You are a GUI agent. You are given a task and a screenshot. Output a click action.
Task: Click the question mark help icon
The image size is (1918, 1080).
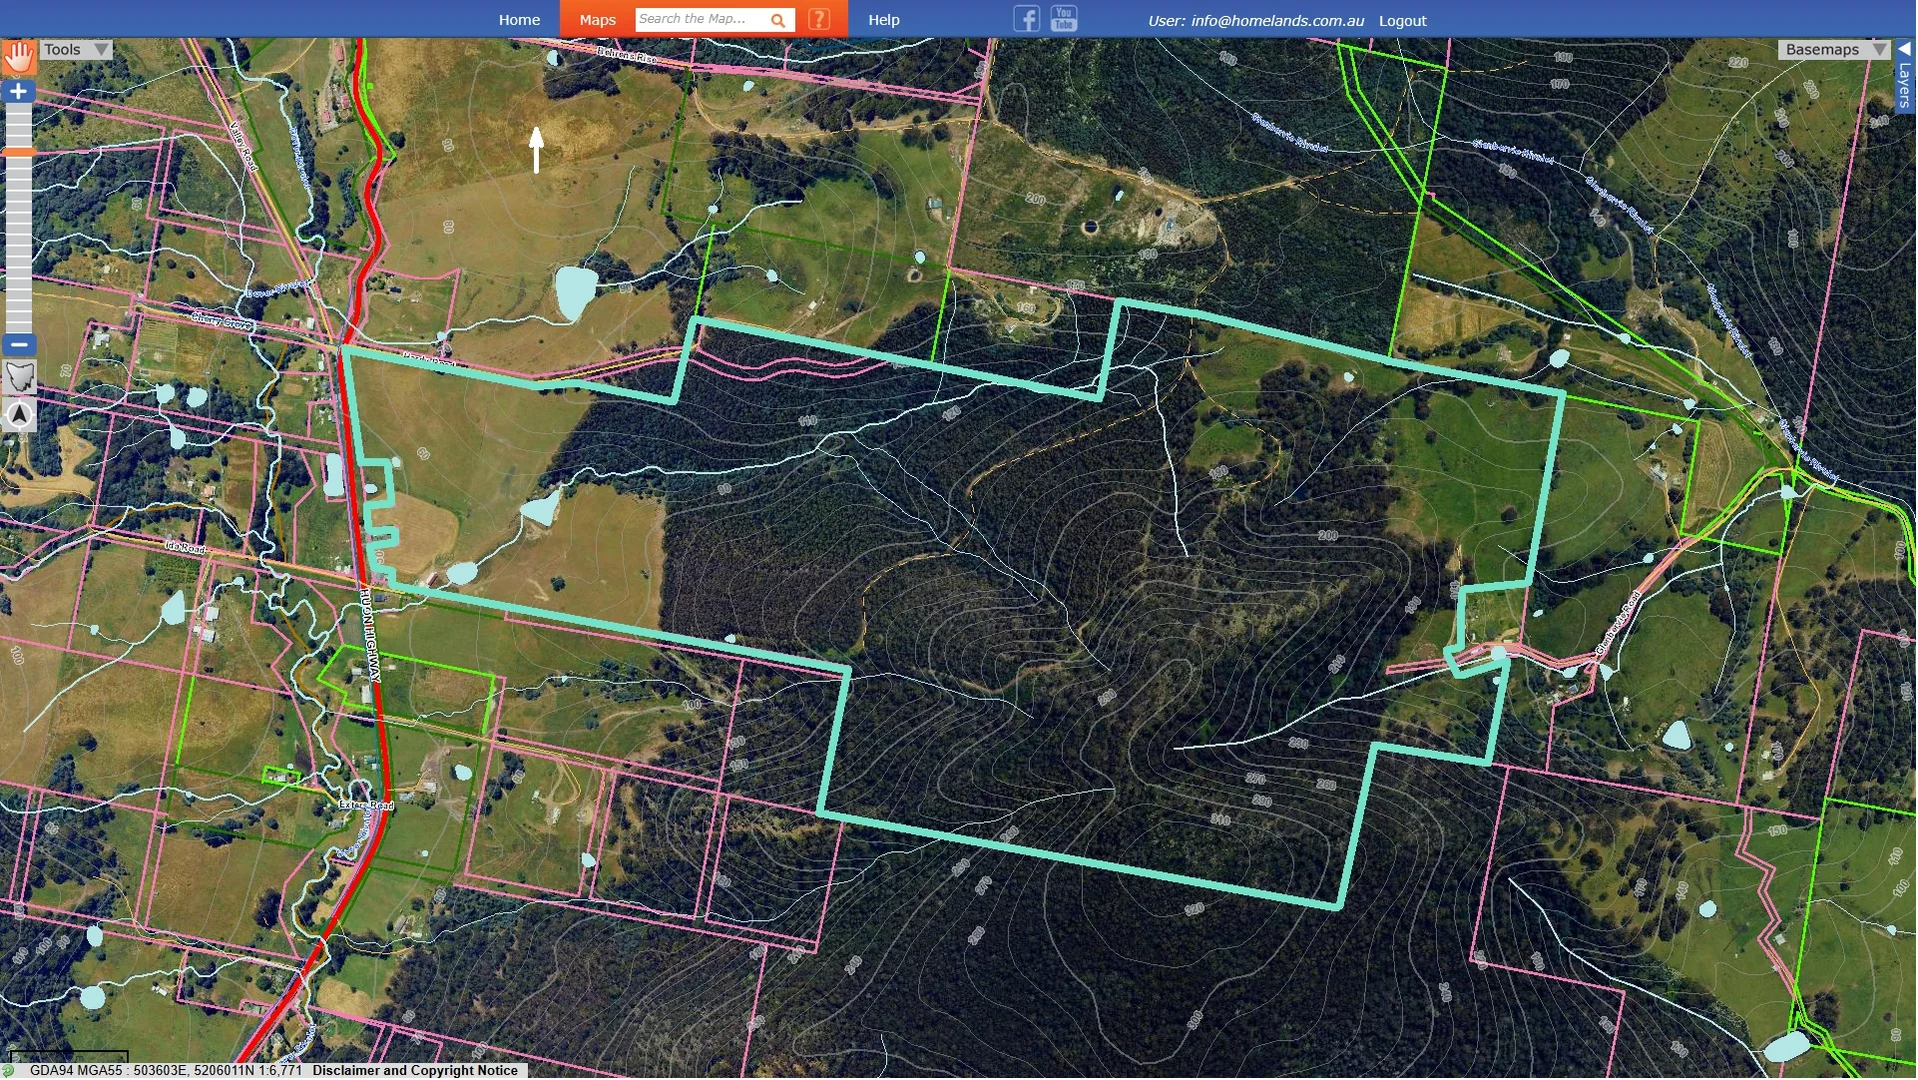(x=819, y=18)
